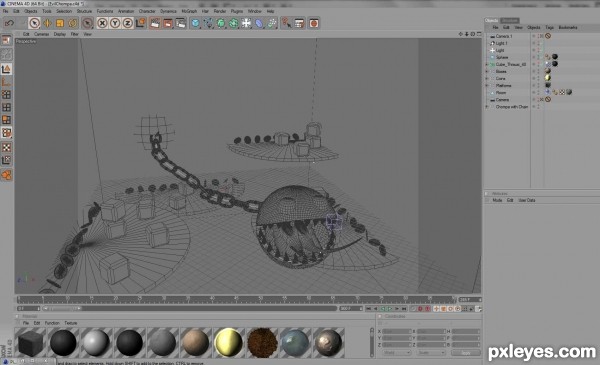600x365 pixels.
Task: Open the viewport Display menu
Action: (60, 34)
